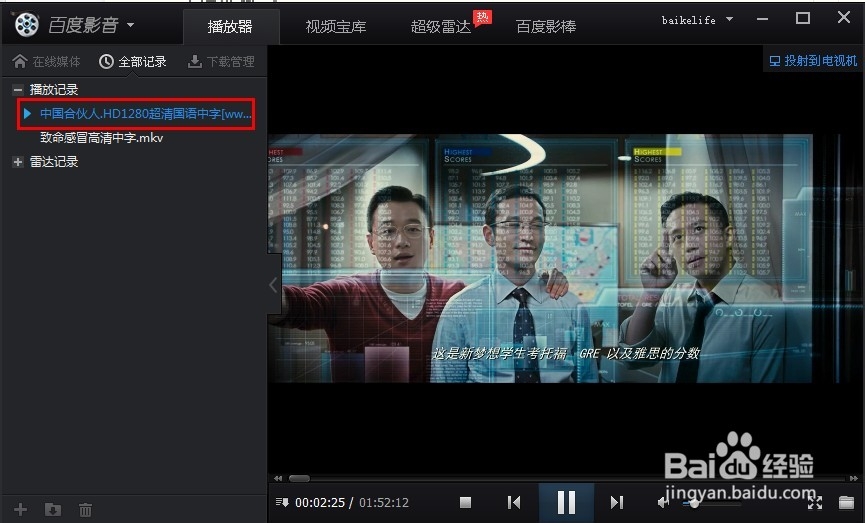Open the 视频宝库 tab
The image size is (865, 523).
click(336, 26)
